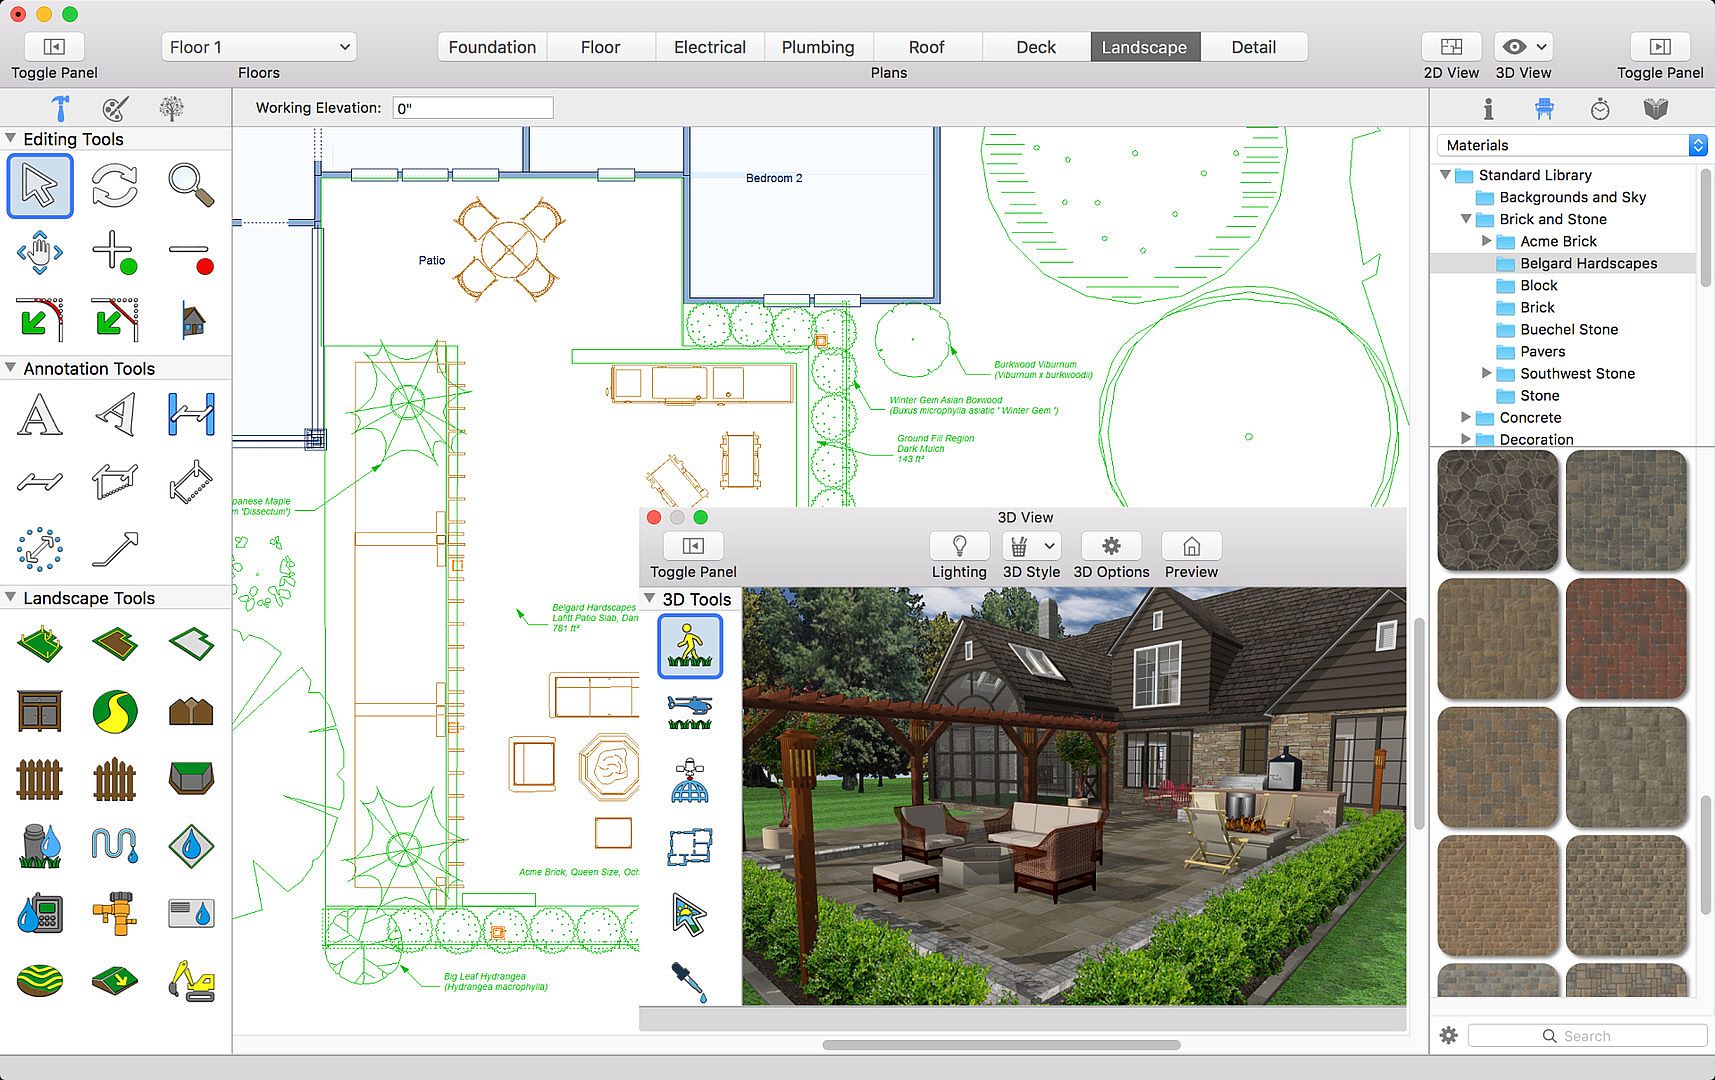1715x1080 pixels.
Task: Select the helicopter fly-around tool
Action: point(690,713)
